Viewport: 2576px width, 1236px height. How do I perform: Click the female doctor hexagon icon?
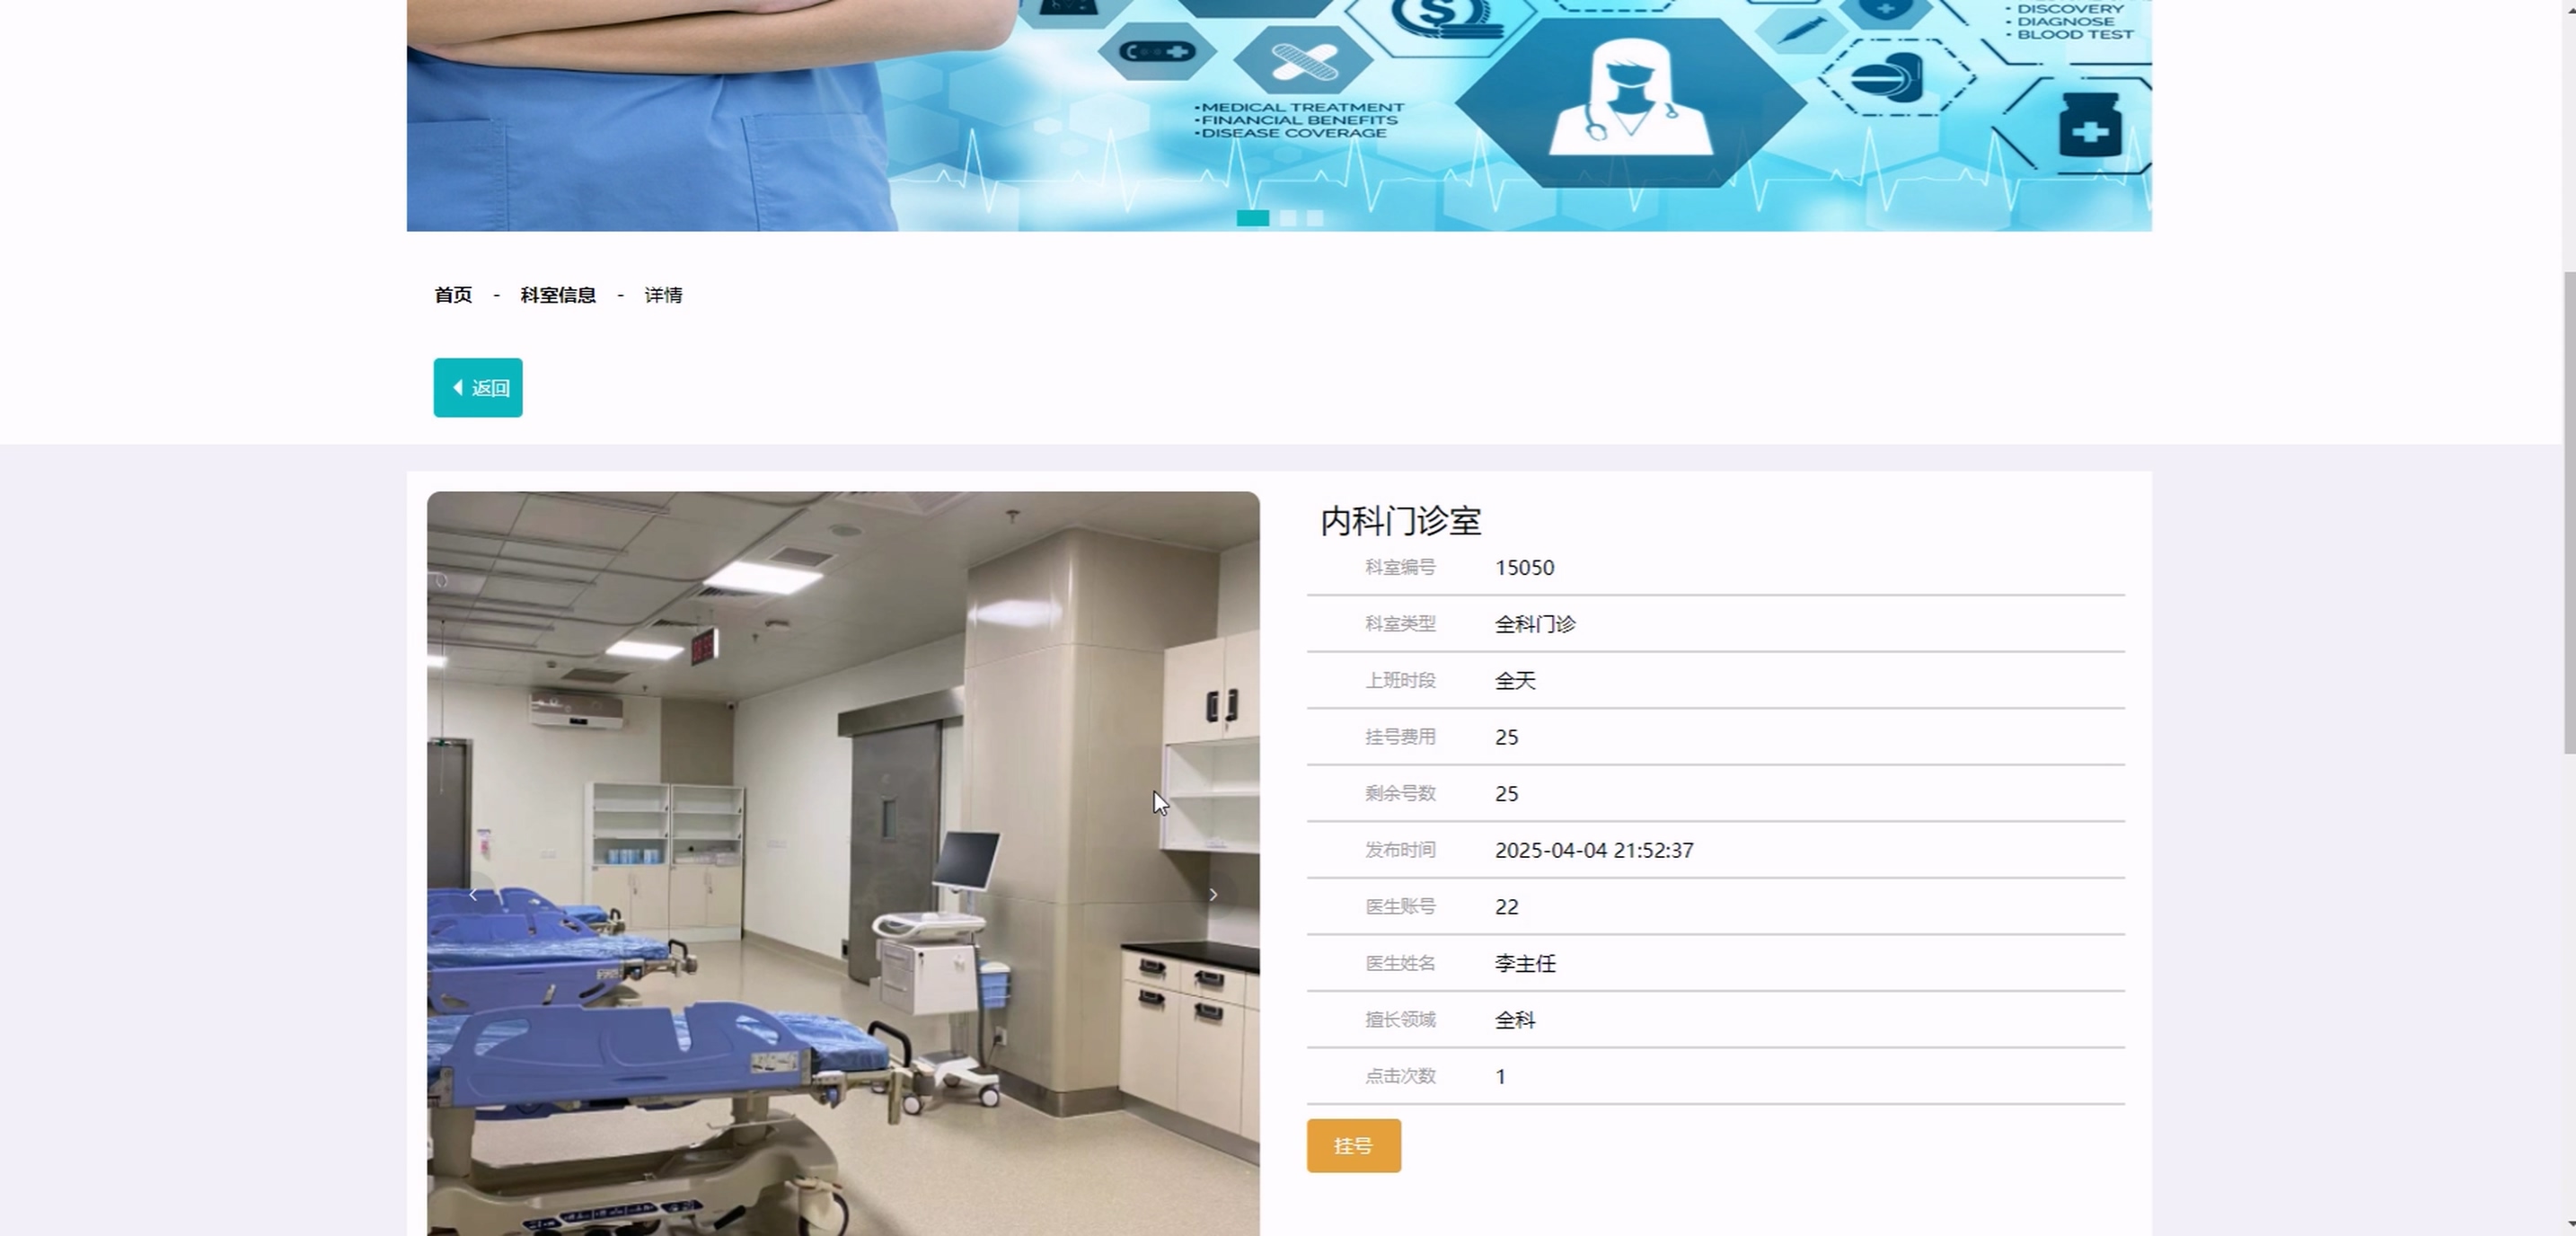point(1630,100)
